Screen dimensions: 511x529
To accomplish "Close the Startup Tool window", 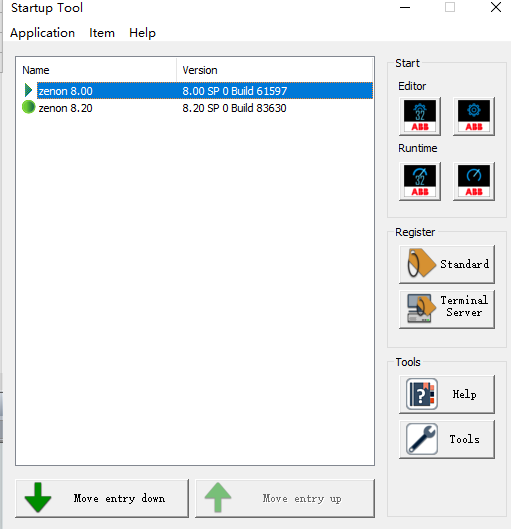I will [x=496, y=7].
